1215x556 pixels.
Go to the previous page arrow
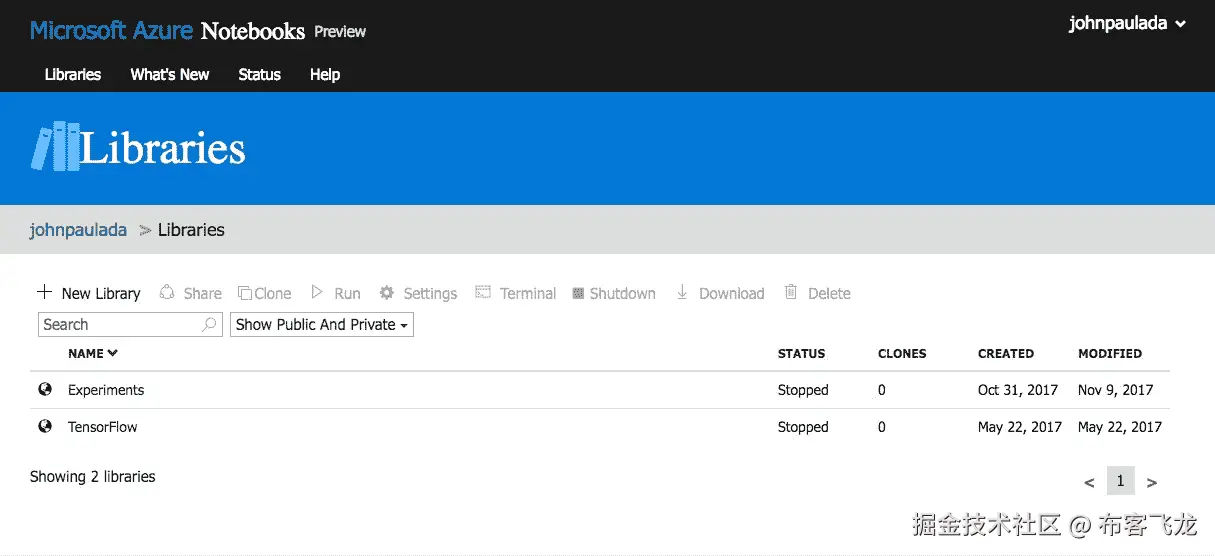[x=1089, y=482]
